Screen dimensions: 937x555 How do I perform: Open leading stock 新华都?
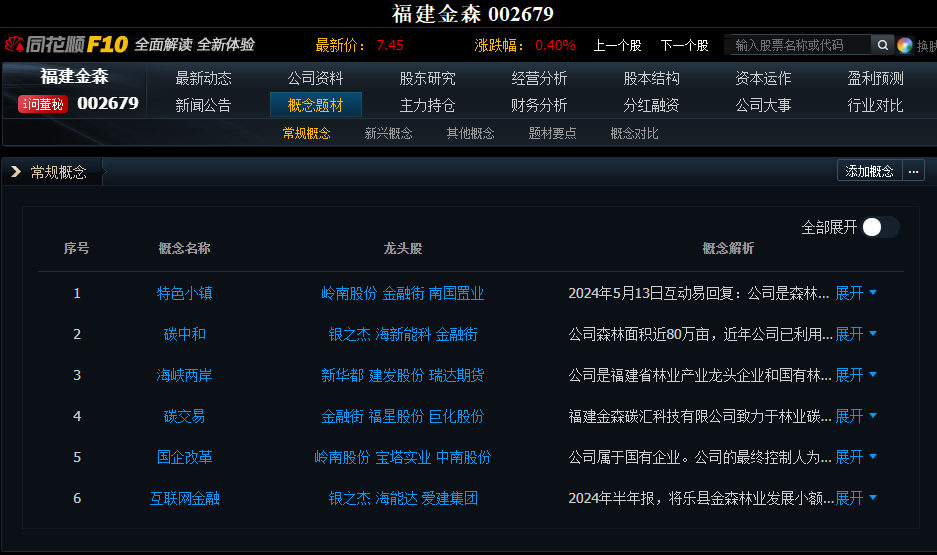[342, 375]
